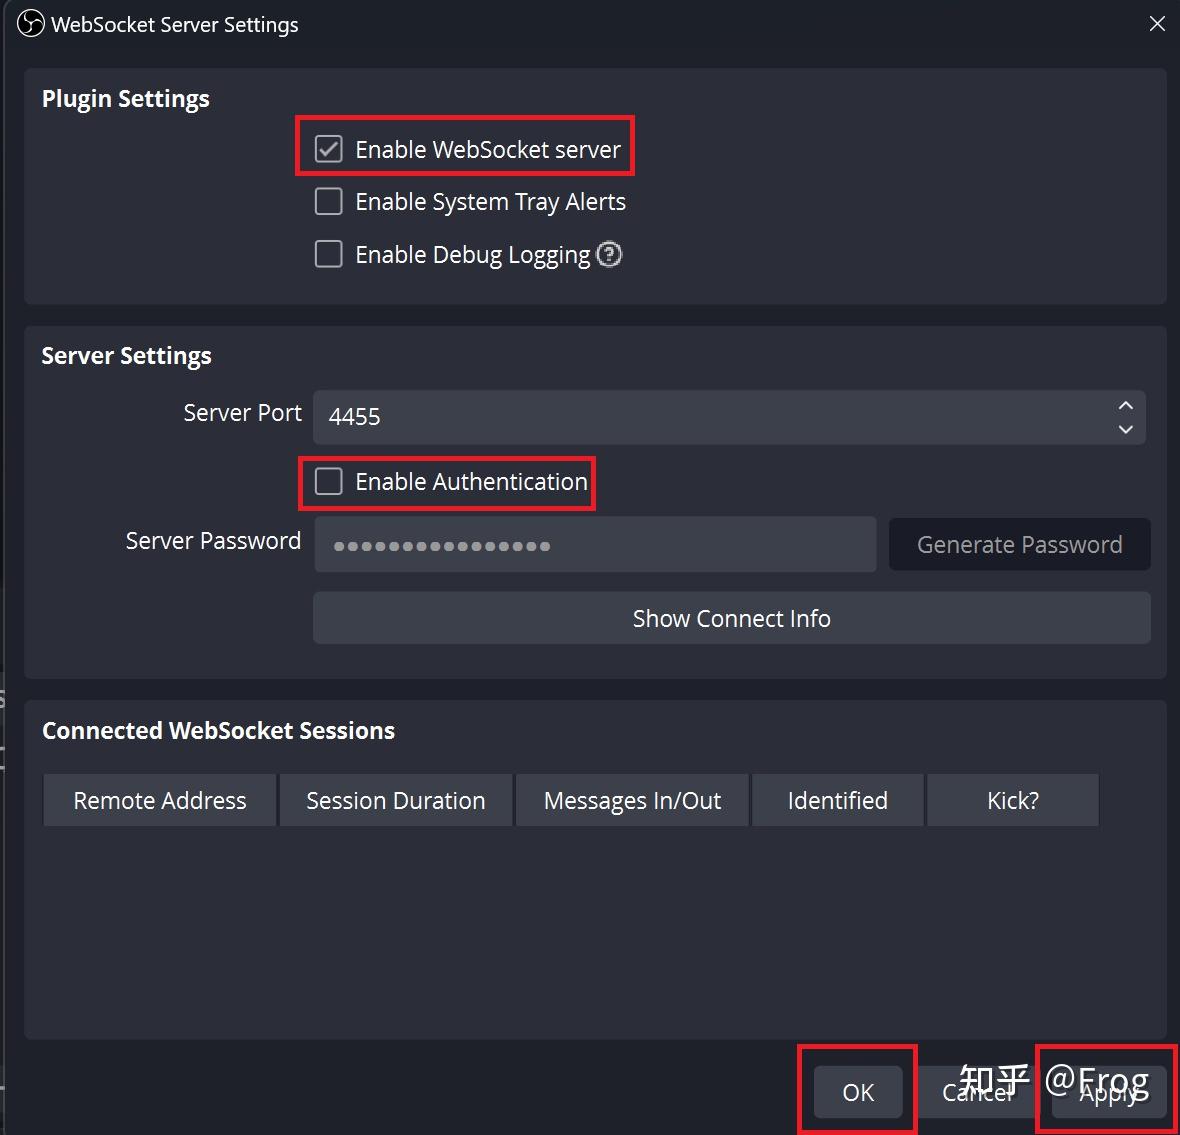Toggle Enable Authentication checkbox

pyautogui.click(x=328, y=481)
